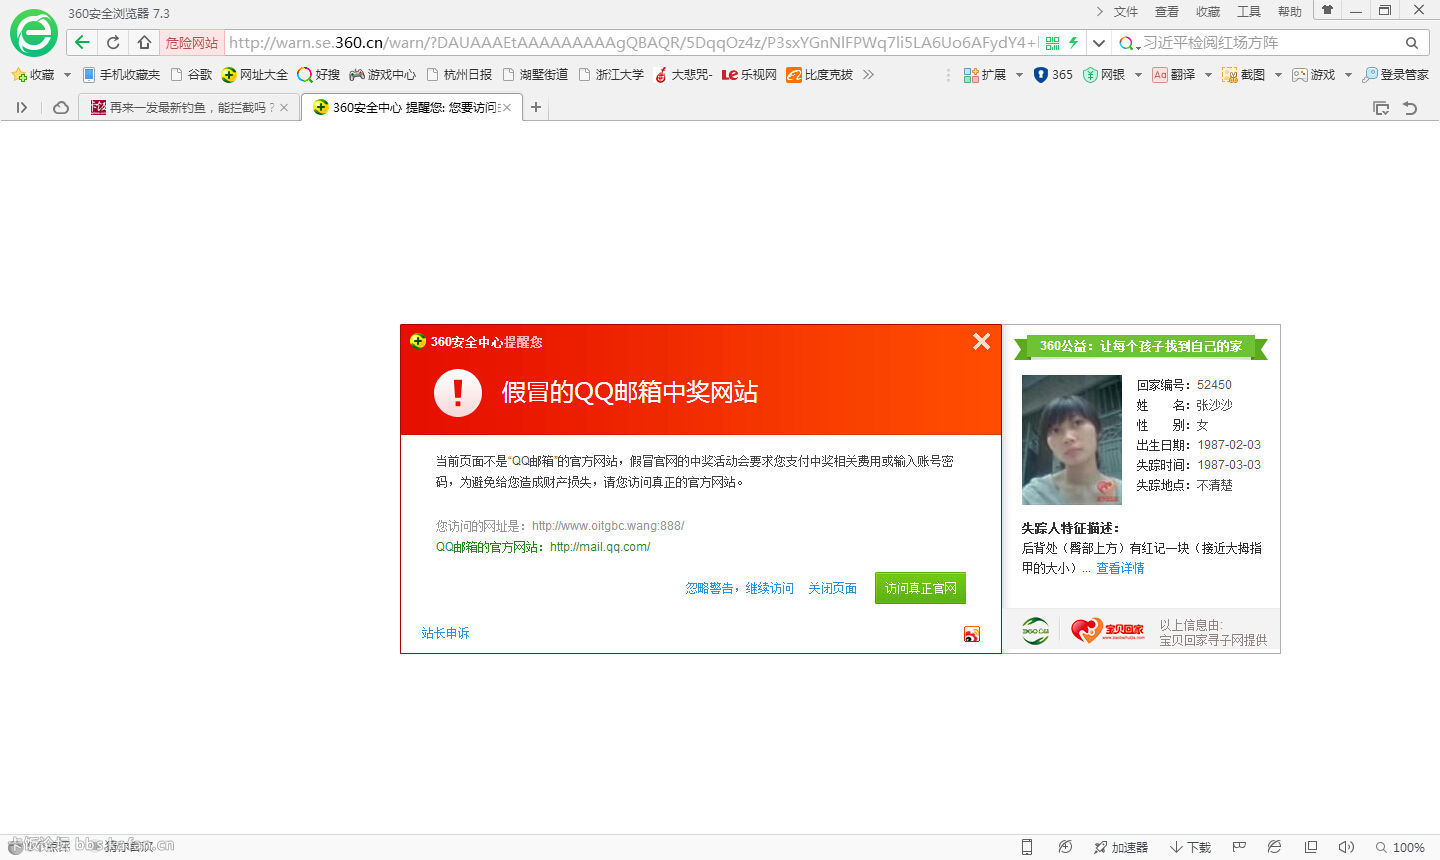Open the 文件 menu
Image resolution: width=1440 pixels, height=860 pixels.
pos(1126,12)
